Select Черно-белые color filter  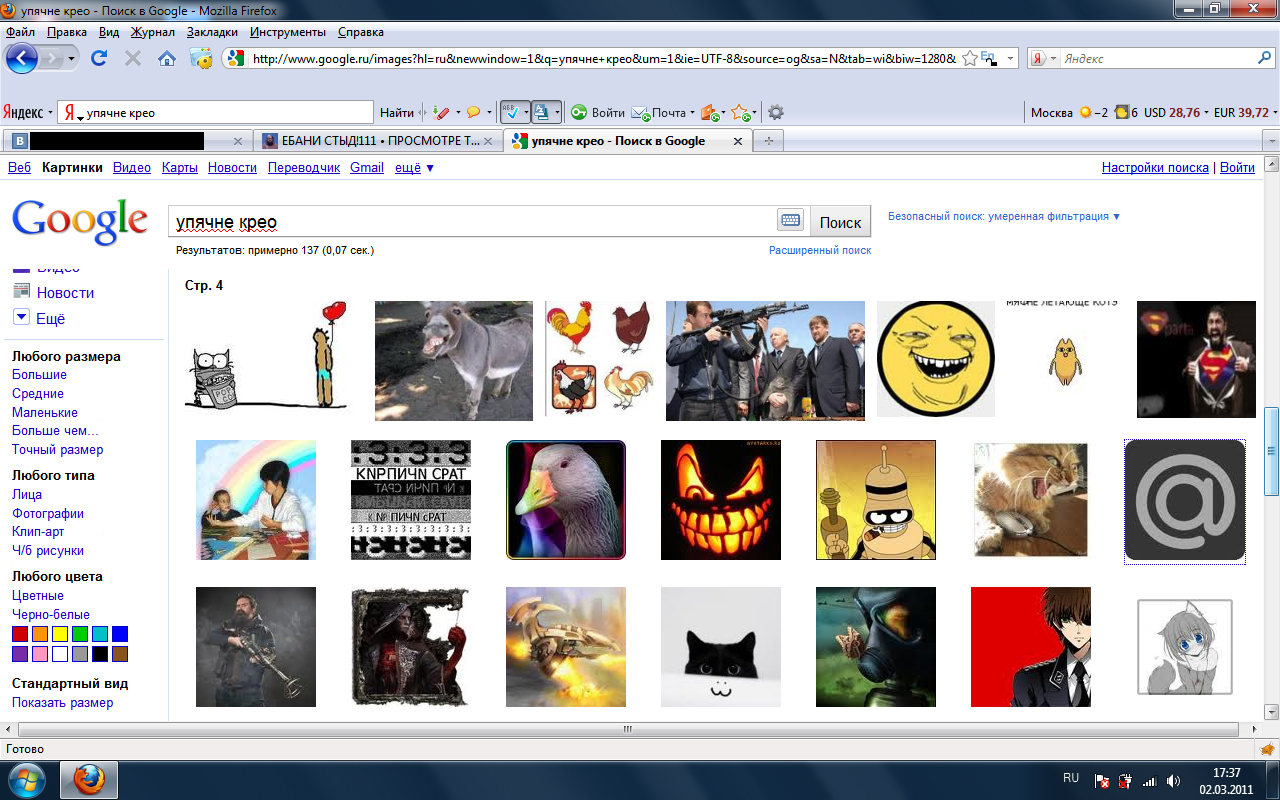tap(51, 615)
